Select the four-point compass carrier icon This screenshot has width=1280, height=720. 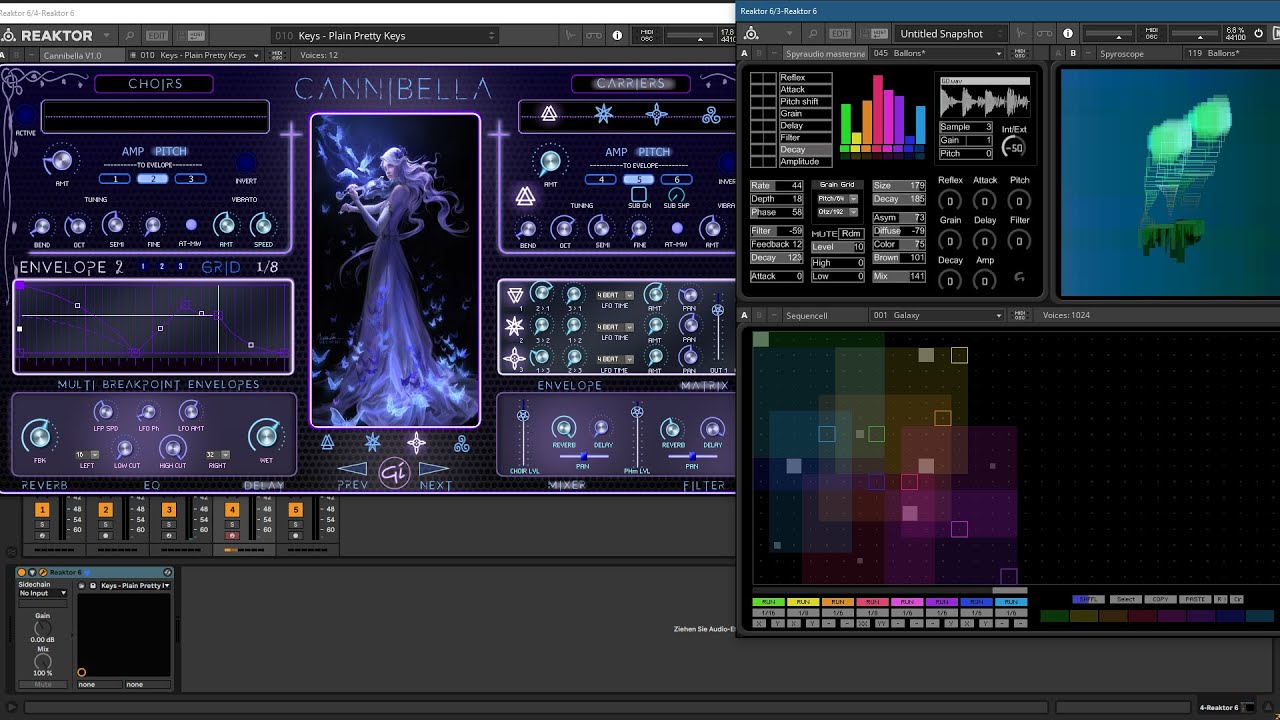tap(656, 115)
